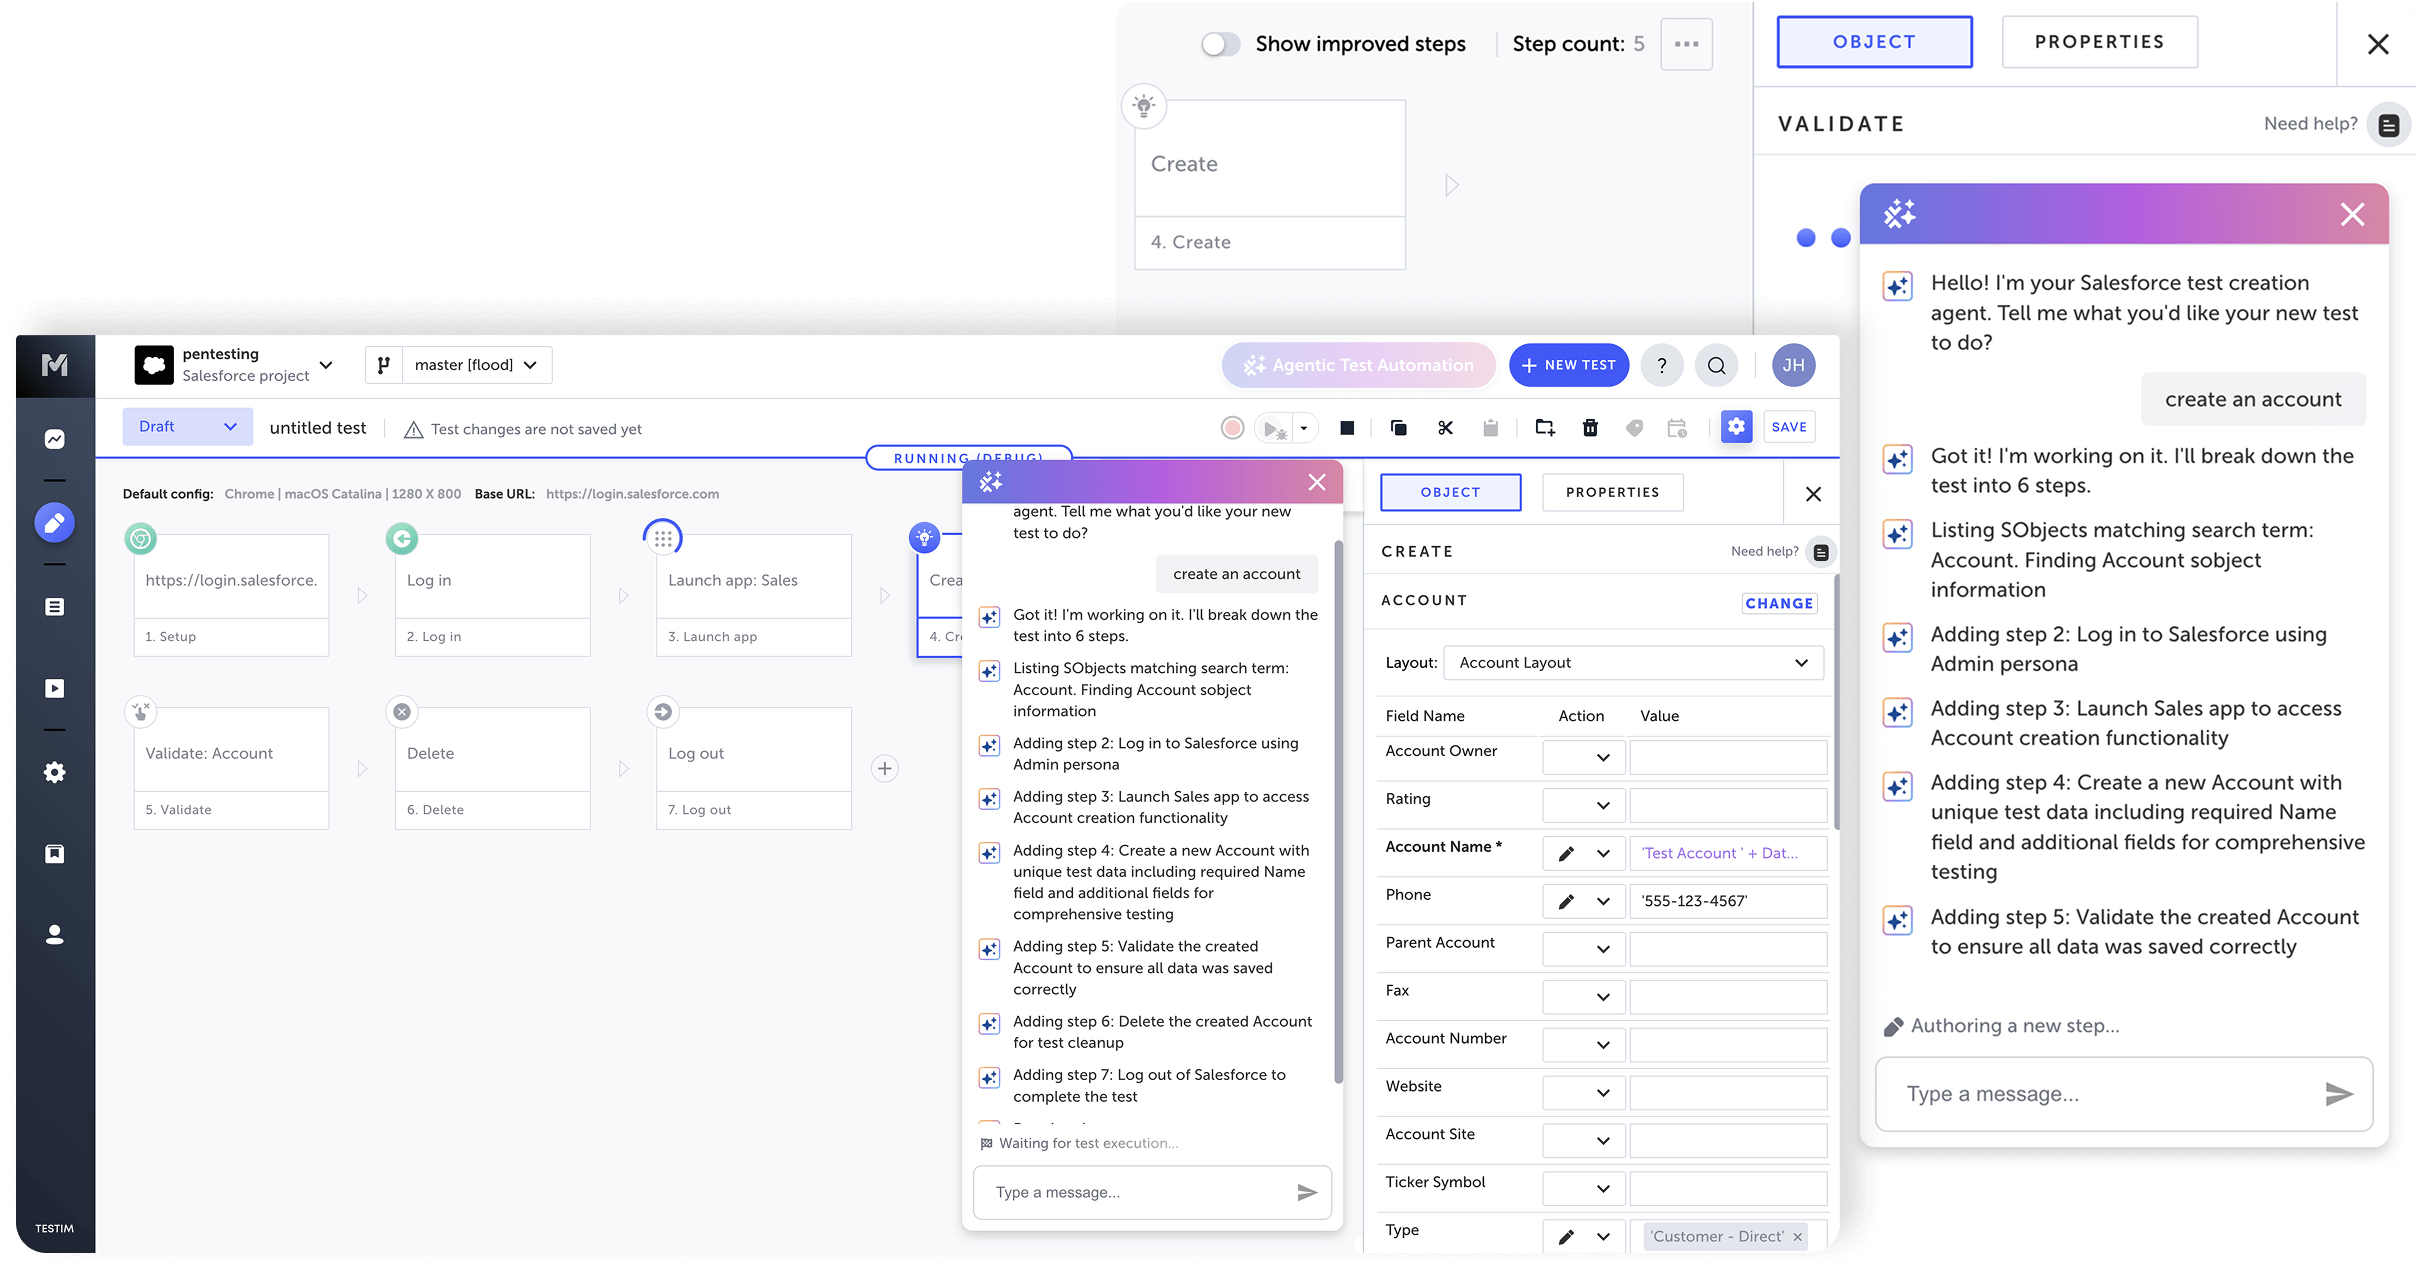
Task: Switch to PROPERTIES tab in Create panel
Action: pyautogui.click(x=1612, y=492)
